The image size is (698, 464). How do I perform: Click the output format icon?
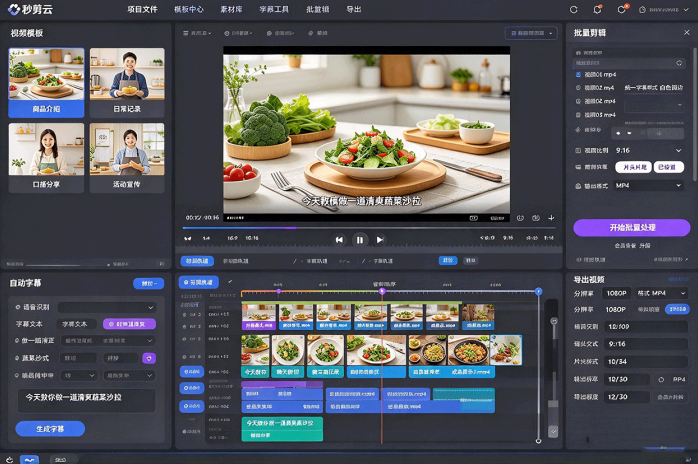(578, 186)
